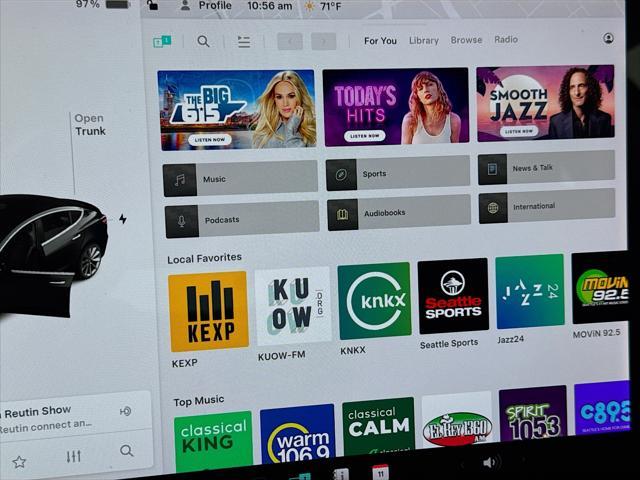Play the Seattle Sports station tile
The height and width of the screenshot is (480, 640).
(453, 296)
